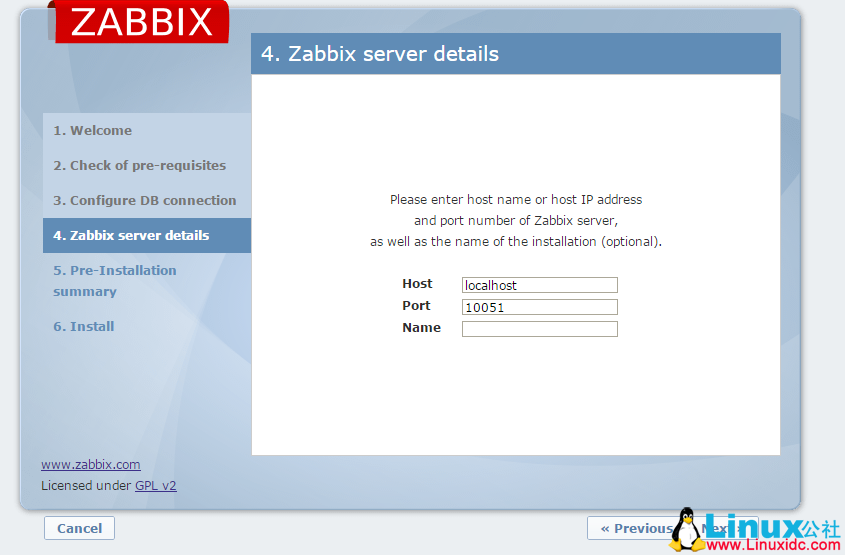
Task: Click the 'Licensed under' text
Action: click(86, 485)
